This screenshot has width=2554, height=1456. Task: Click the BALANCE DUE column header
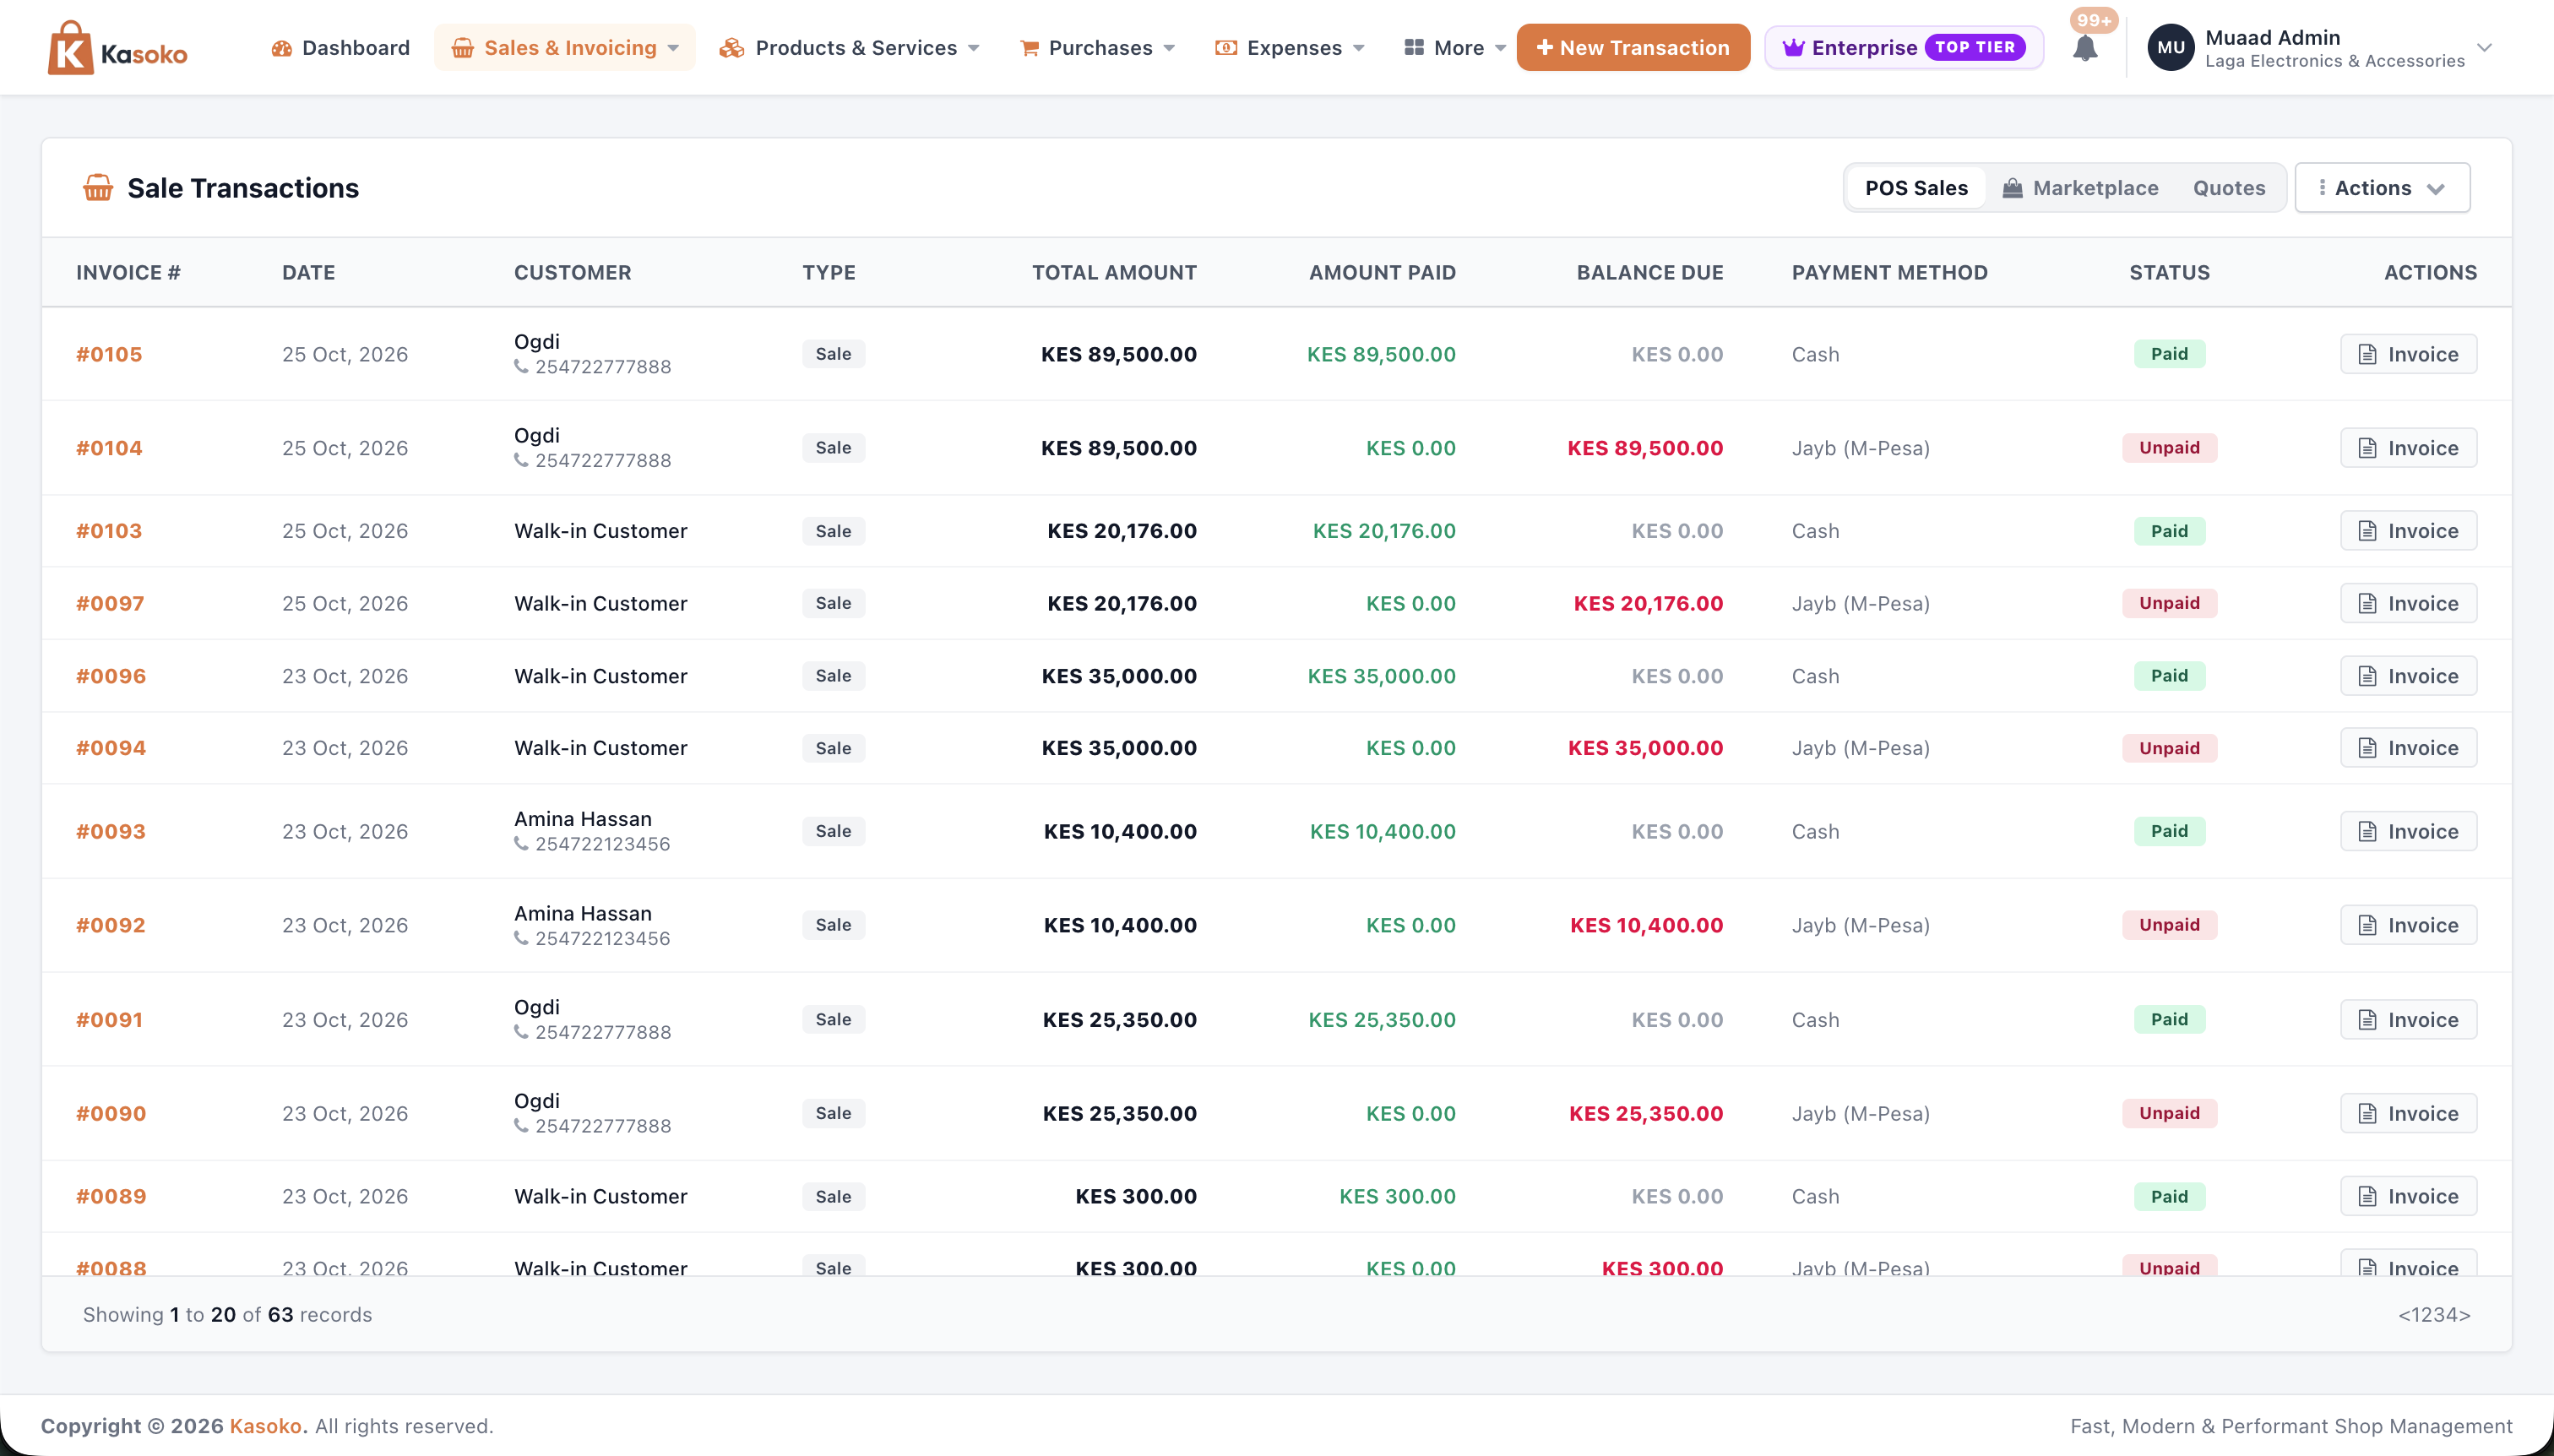click(1650, 272)
